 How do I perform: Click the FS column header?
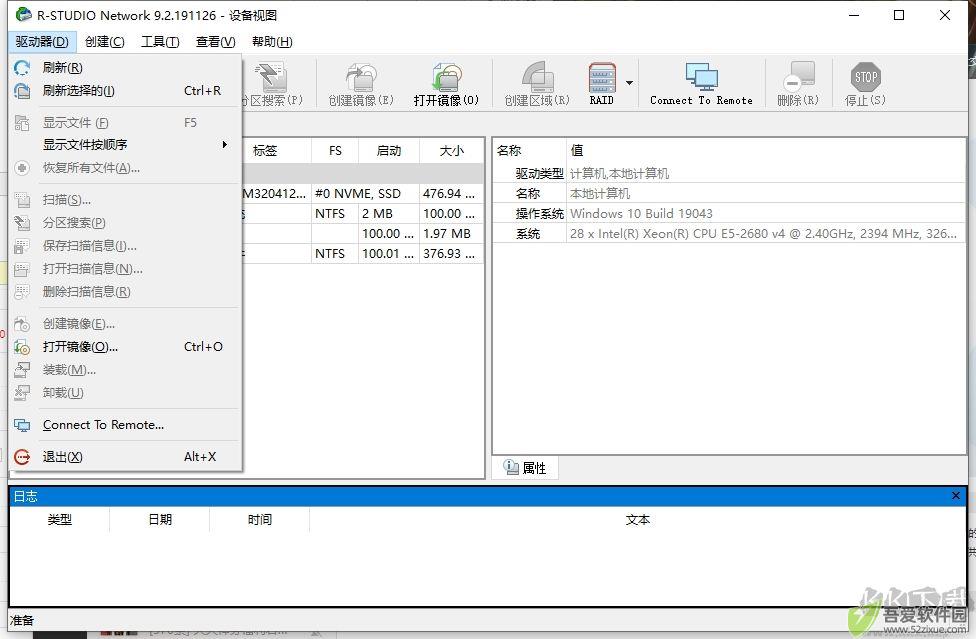(x=335, y=151)
